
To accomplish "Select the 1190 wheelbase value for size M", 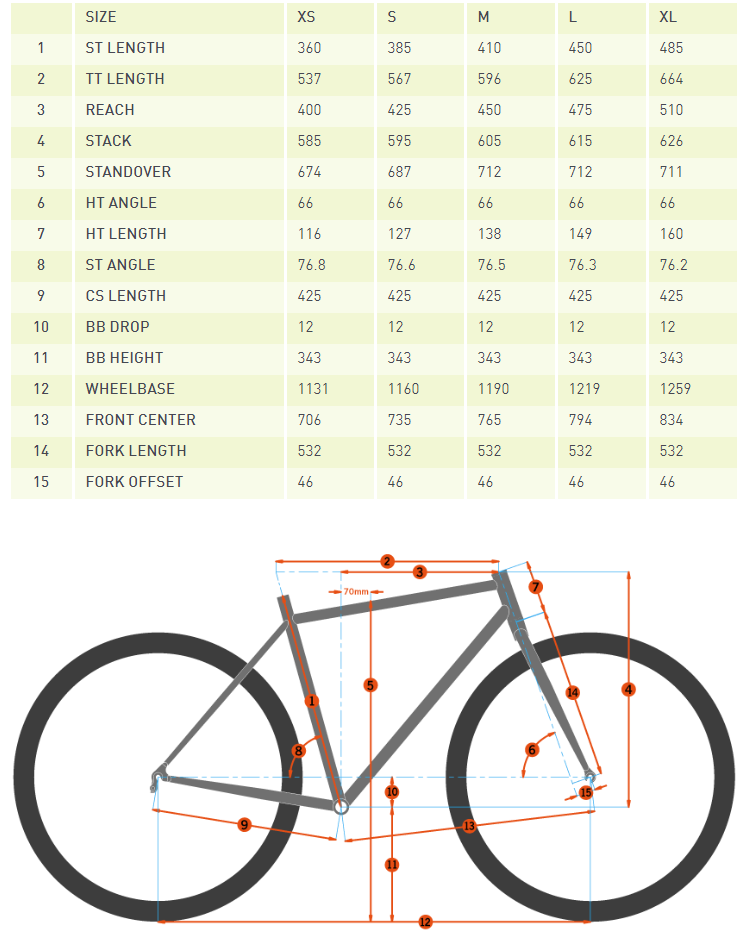I will pyautogui.click(x=493, y=389).
